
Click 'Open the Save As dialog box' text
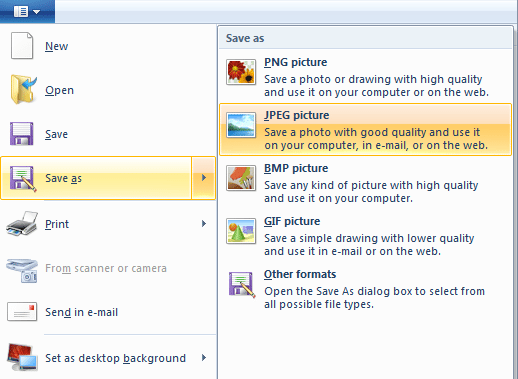click(374, 298)
